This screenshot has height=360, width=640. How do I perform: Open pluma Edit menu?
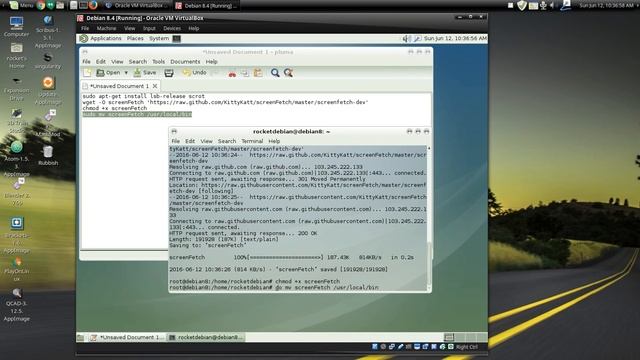(101, 62)
